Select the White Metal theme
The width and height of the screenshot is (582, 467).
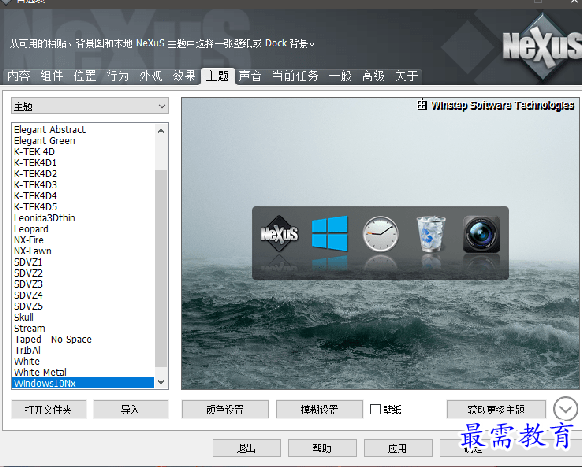(83, 372)
